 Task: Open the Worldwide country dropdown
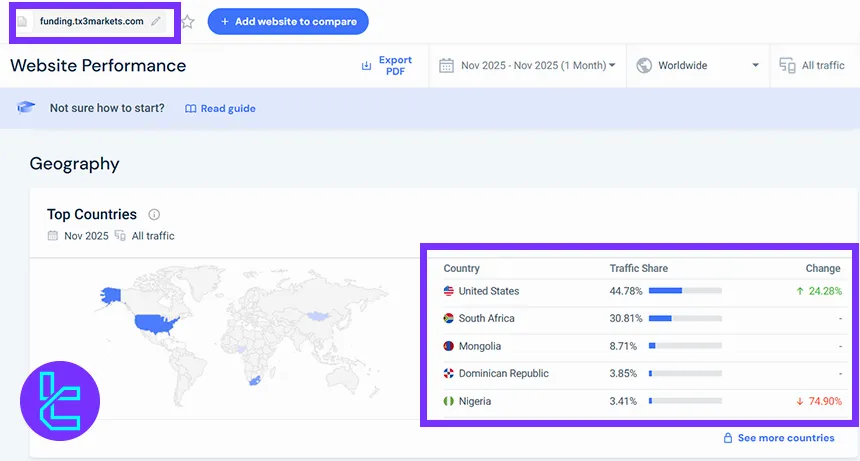(698, 66)
